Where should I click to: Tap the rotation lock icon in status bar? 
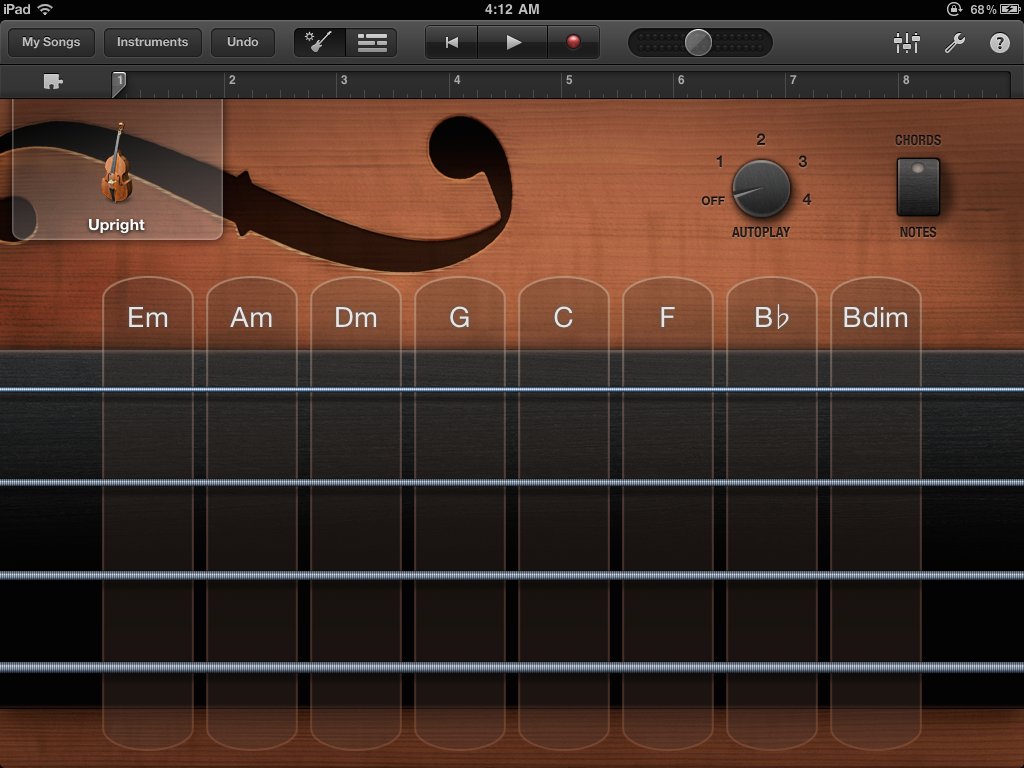[954, 9]
